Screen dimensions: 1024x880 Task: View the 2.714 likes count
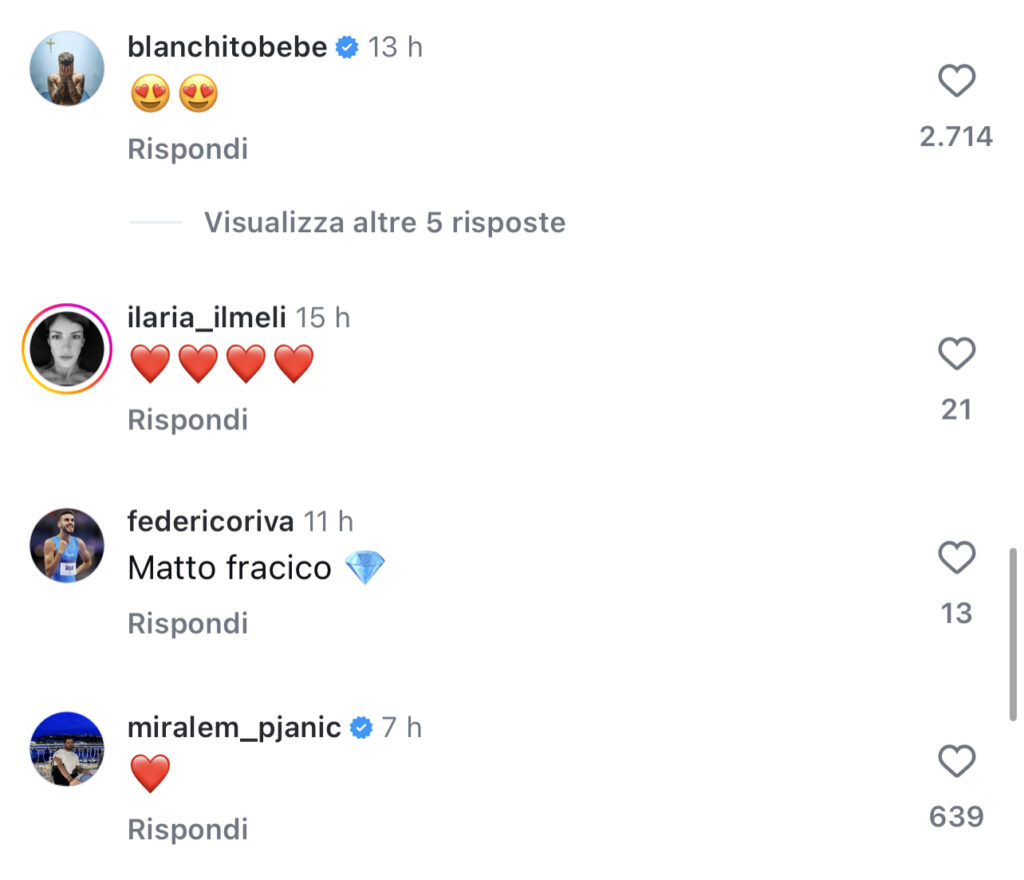click(956, 137)
